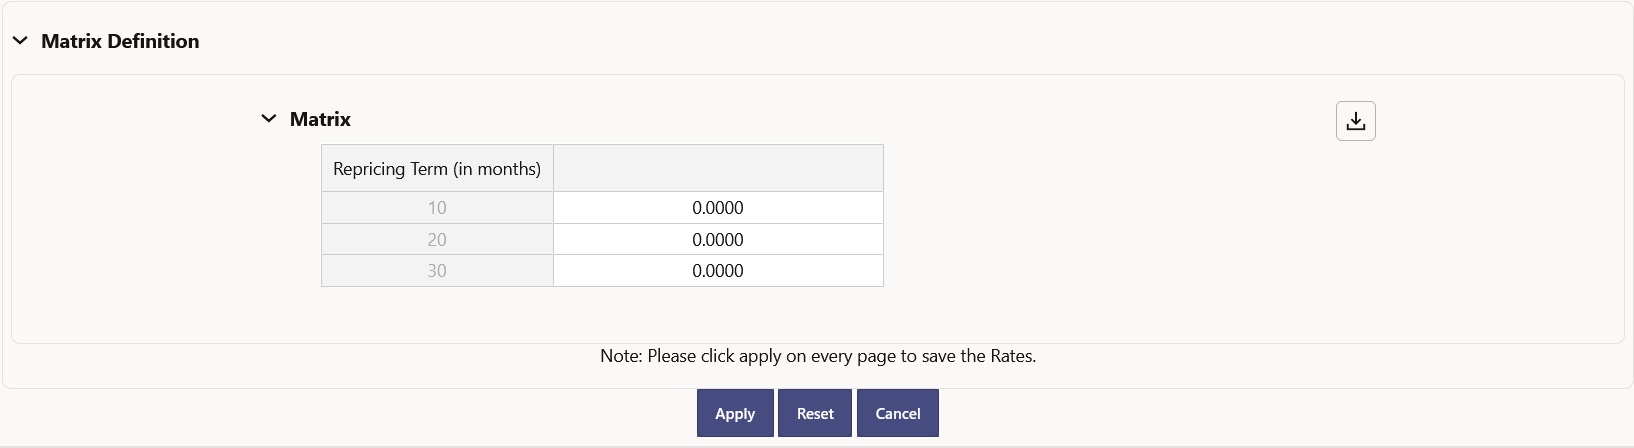The width and height of the screenshot is (1634, 448).
Task: Click the Matrix heading label
Action: tap(320, 119)
